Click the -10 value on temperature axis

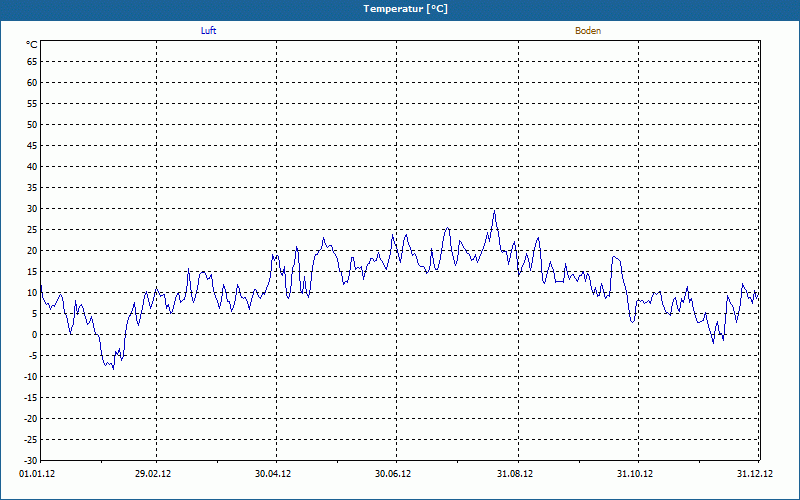coord(31,377)
